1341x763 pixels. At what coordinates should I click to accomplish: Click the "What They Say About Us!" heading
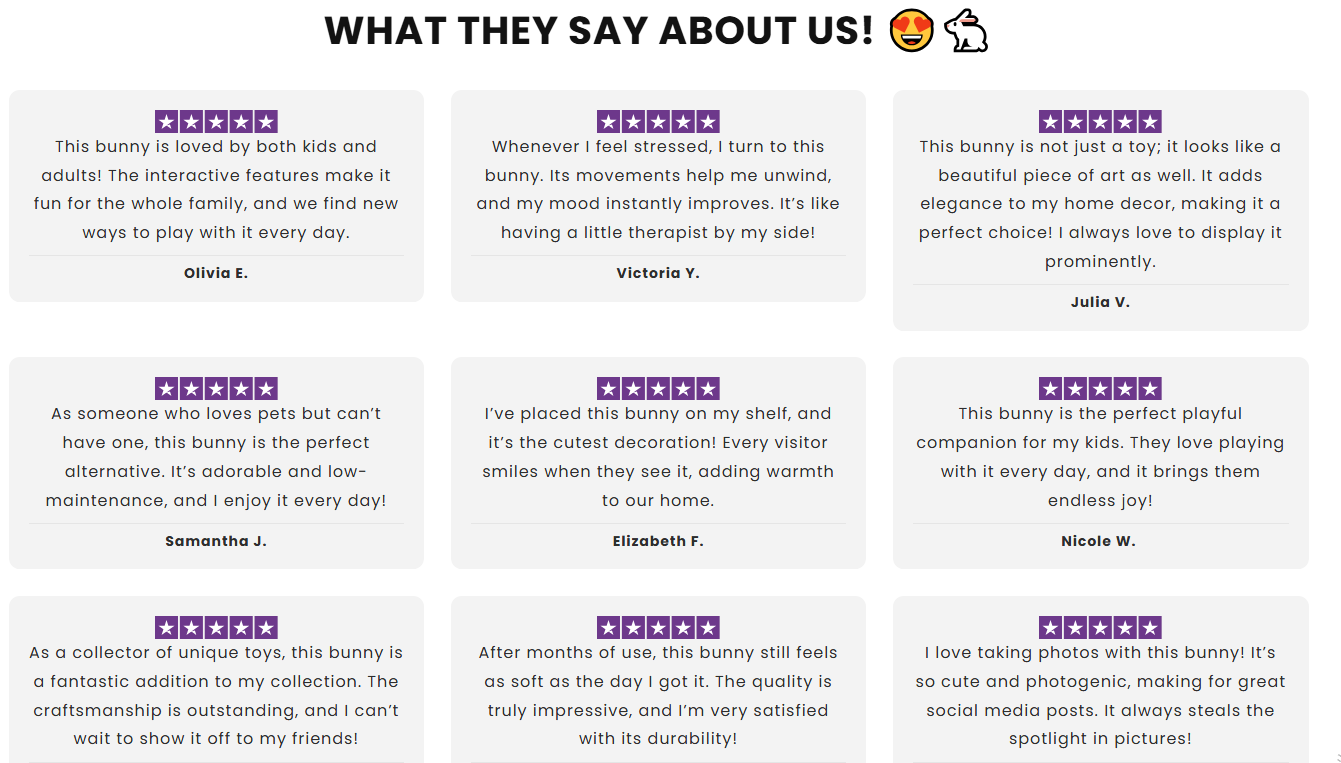[x=599, y=31]
